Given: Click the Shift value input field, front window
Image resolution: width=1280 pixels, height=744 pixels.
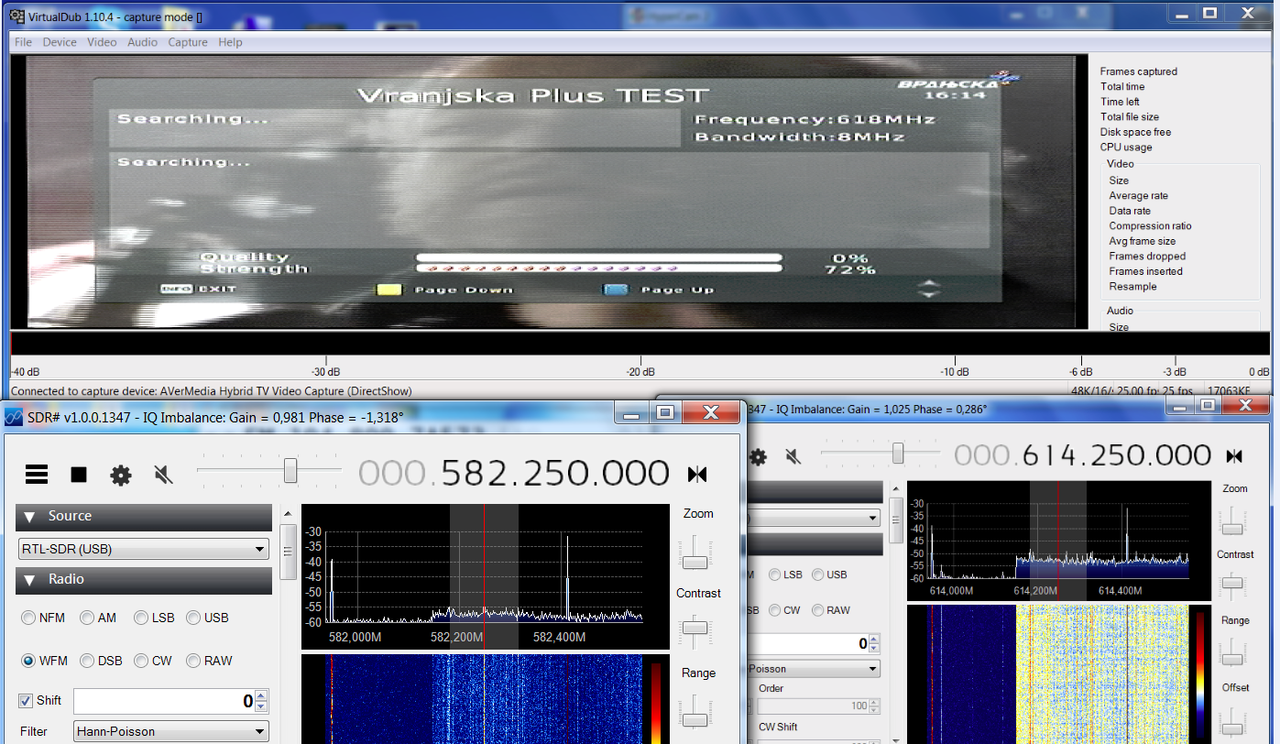Looking at the screenshot, I should tap(164, 701).
